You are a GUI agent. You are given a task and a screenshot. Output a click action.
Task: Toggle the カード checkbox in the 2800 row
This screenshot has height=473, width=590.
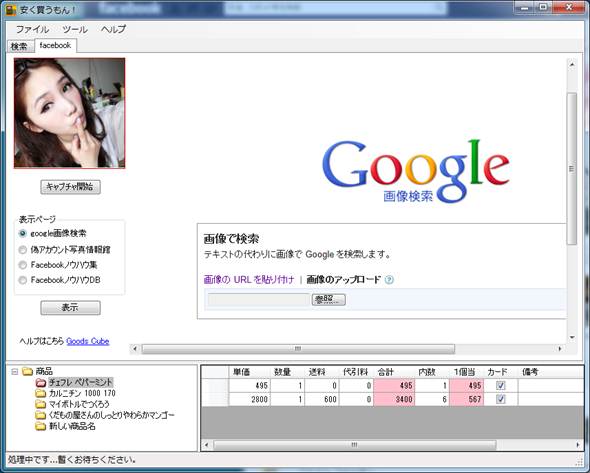501,399
